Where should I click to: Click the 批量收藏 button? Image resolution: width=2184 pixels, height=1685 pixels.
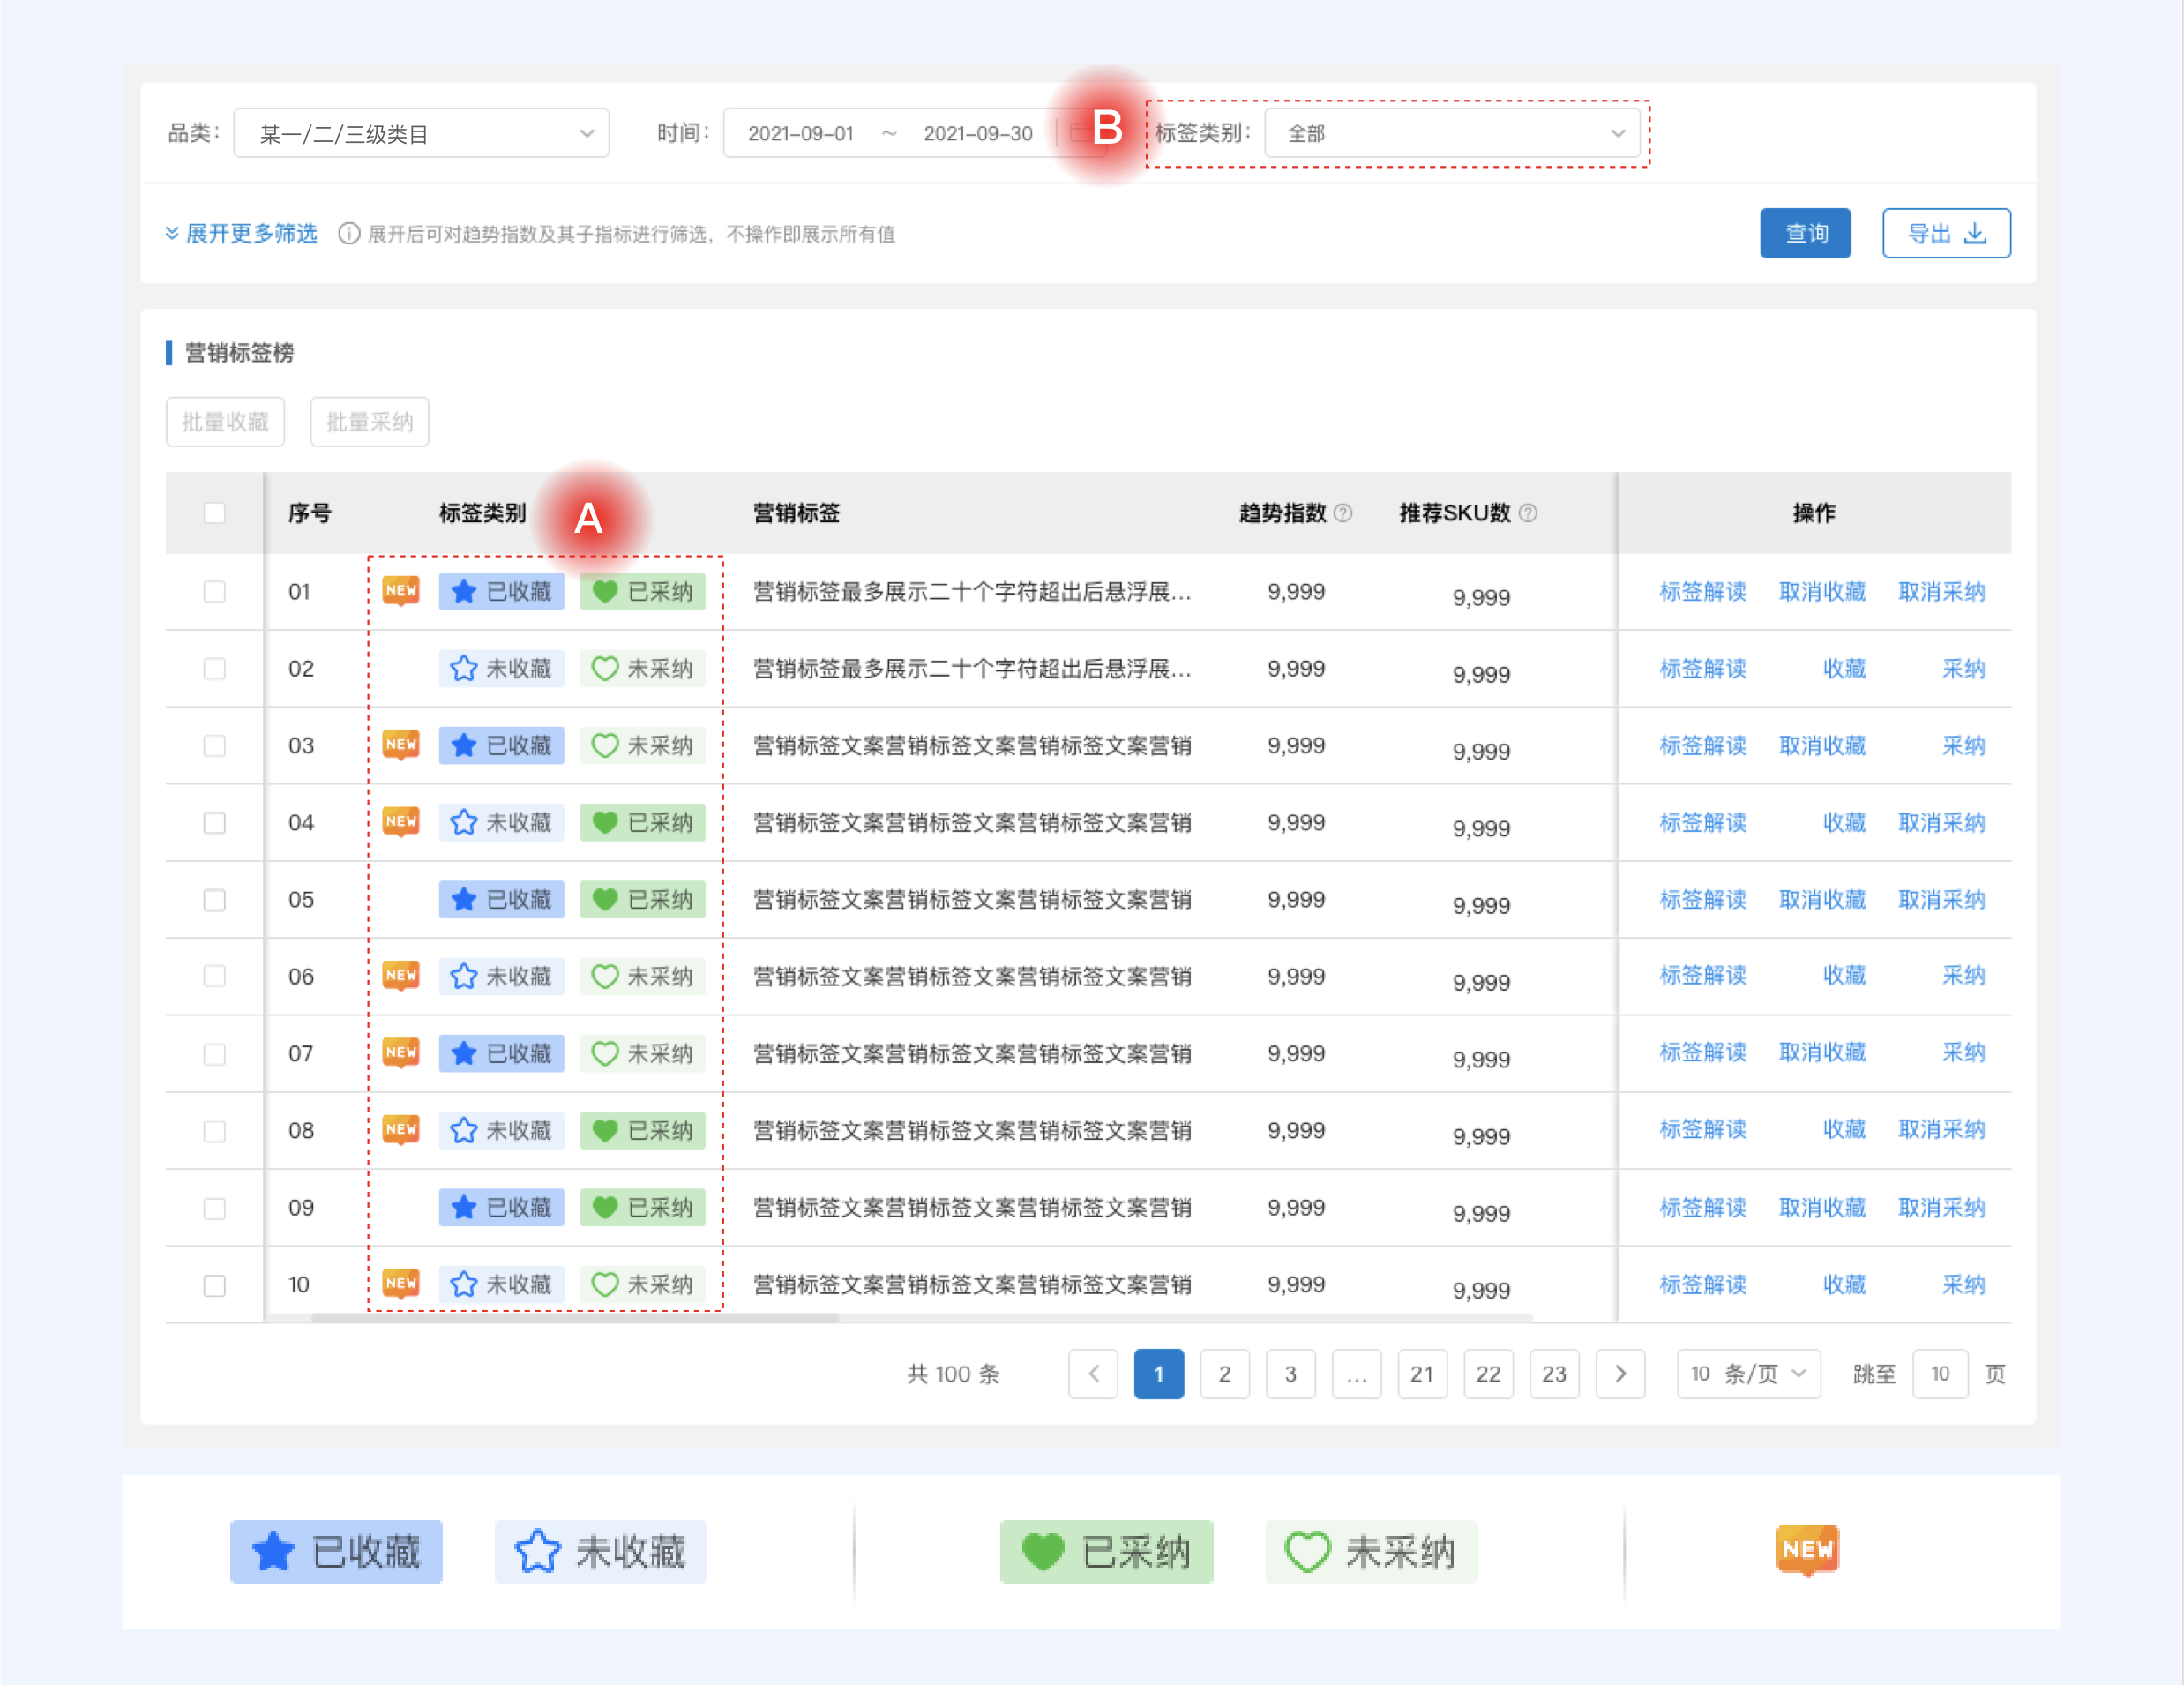[225, 421]
